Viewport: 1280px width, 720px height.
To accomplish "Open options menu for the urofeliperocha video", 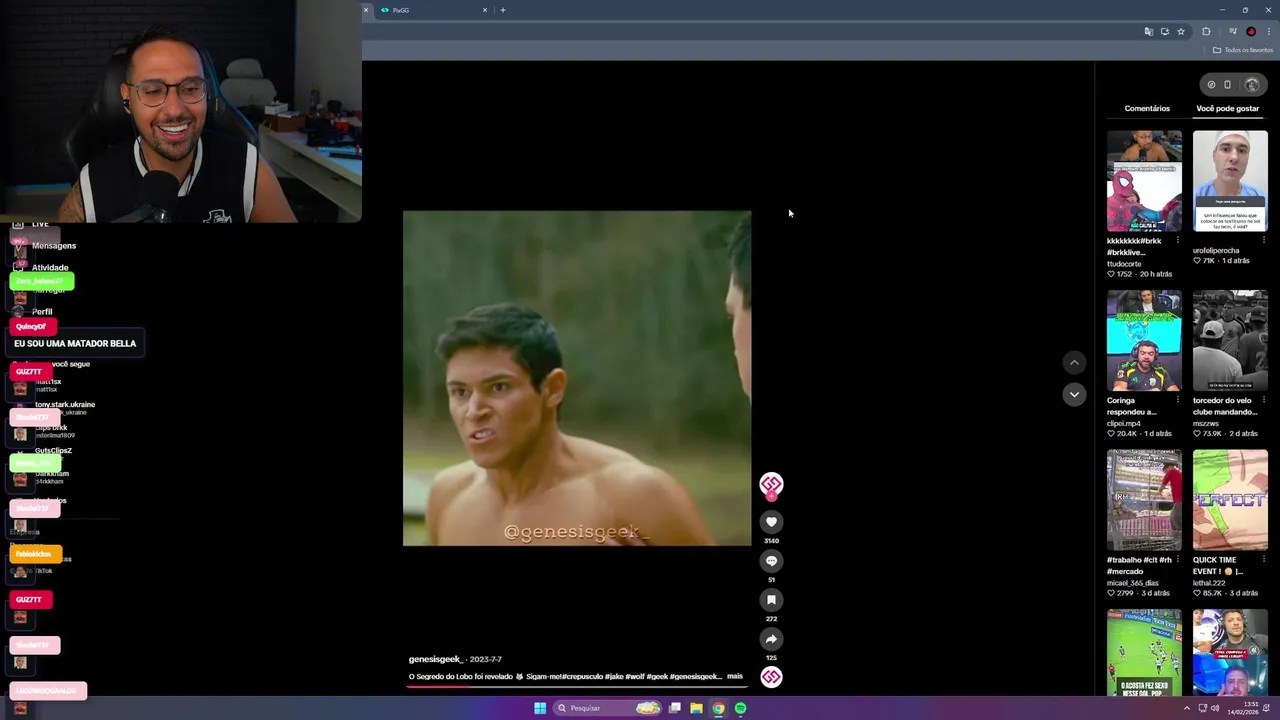I will [x=1263, y=241].
